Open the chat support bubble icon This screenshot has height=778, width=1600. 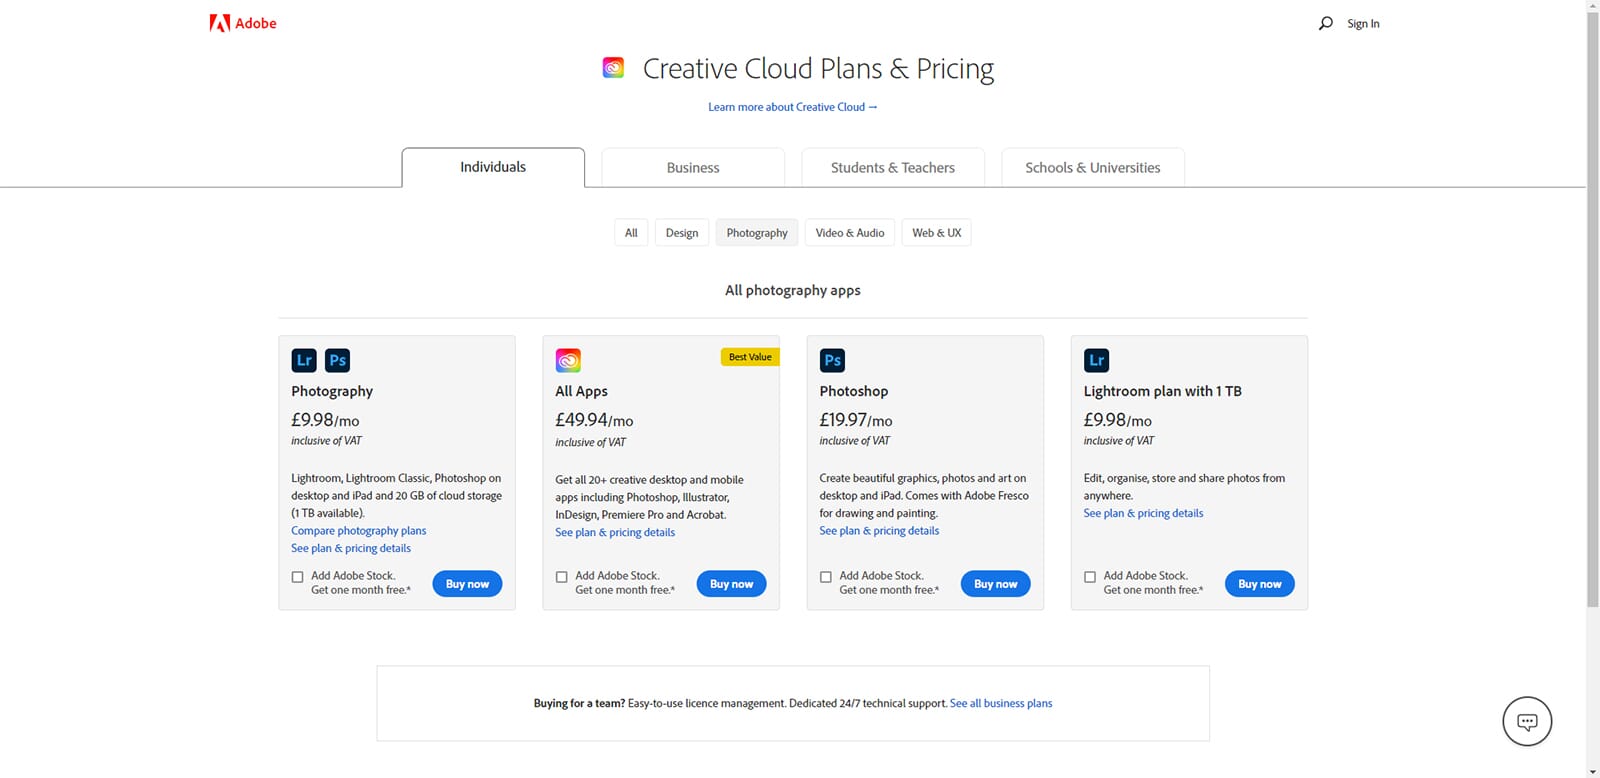point(1527,721)
